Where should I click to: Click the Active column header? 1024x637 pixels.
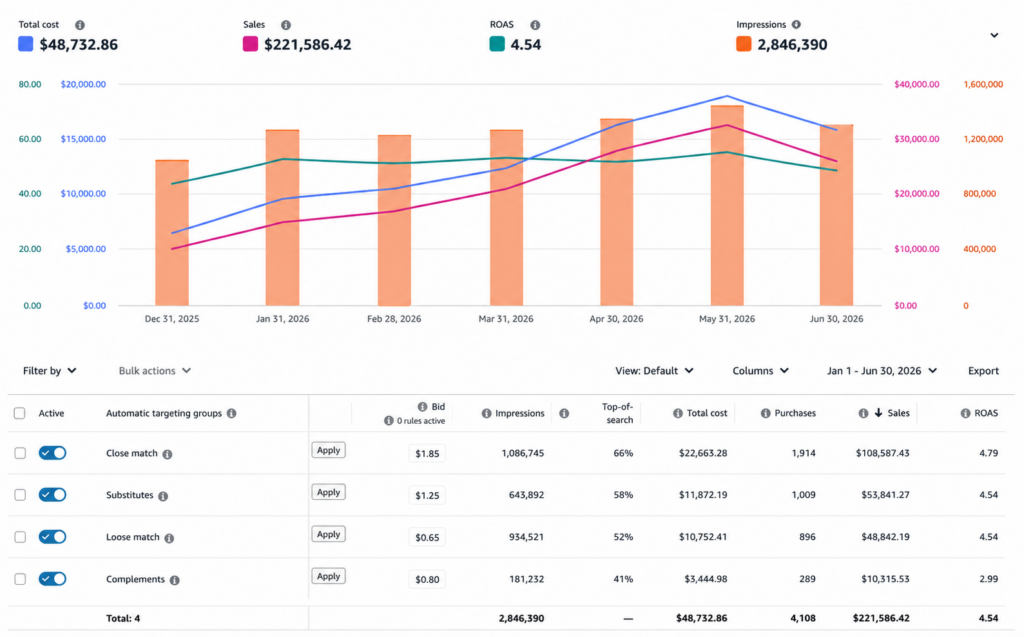[x=51, y=413]
